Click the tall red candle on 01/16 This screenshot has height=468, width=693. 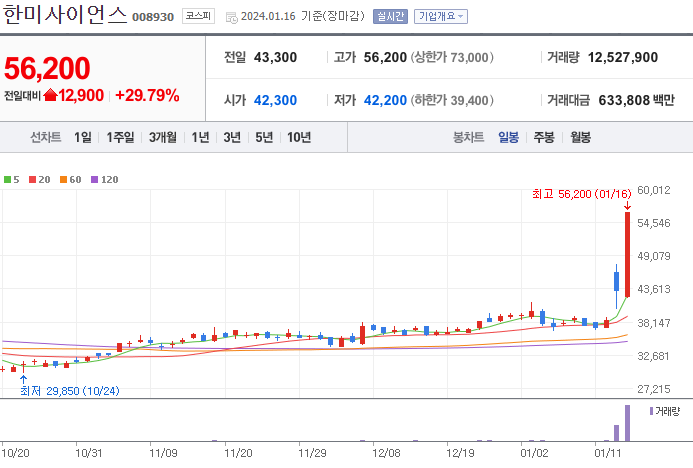(x=628, y=255)
